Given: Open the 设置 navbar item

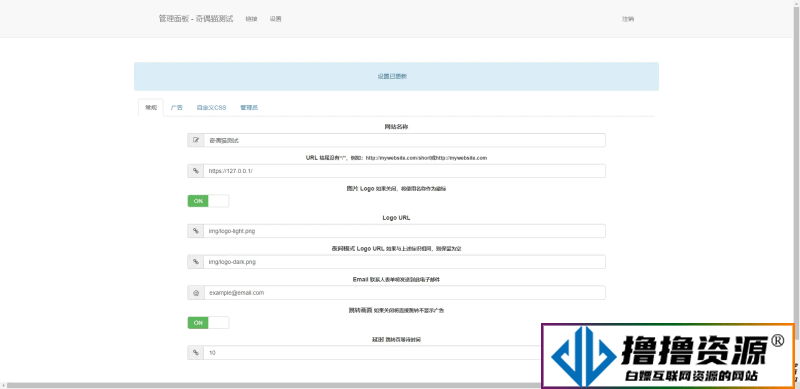Looking at the screenshot, I should pyautogui.click(x=276, y=19).
